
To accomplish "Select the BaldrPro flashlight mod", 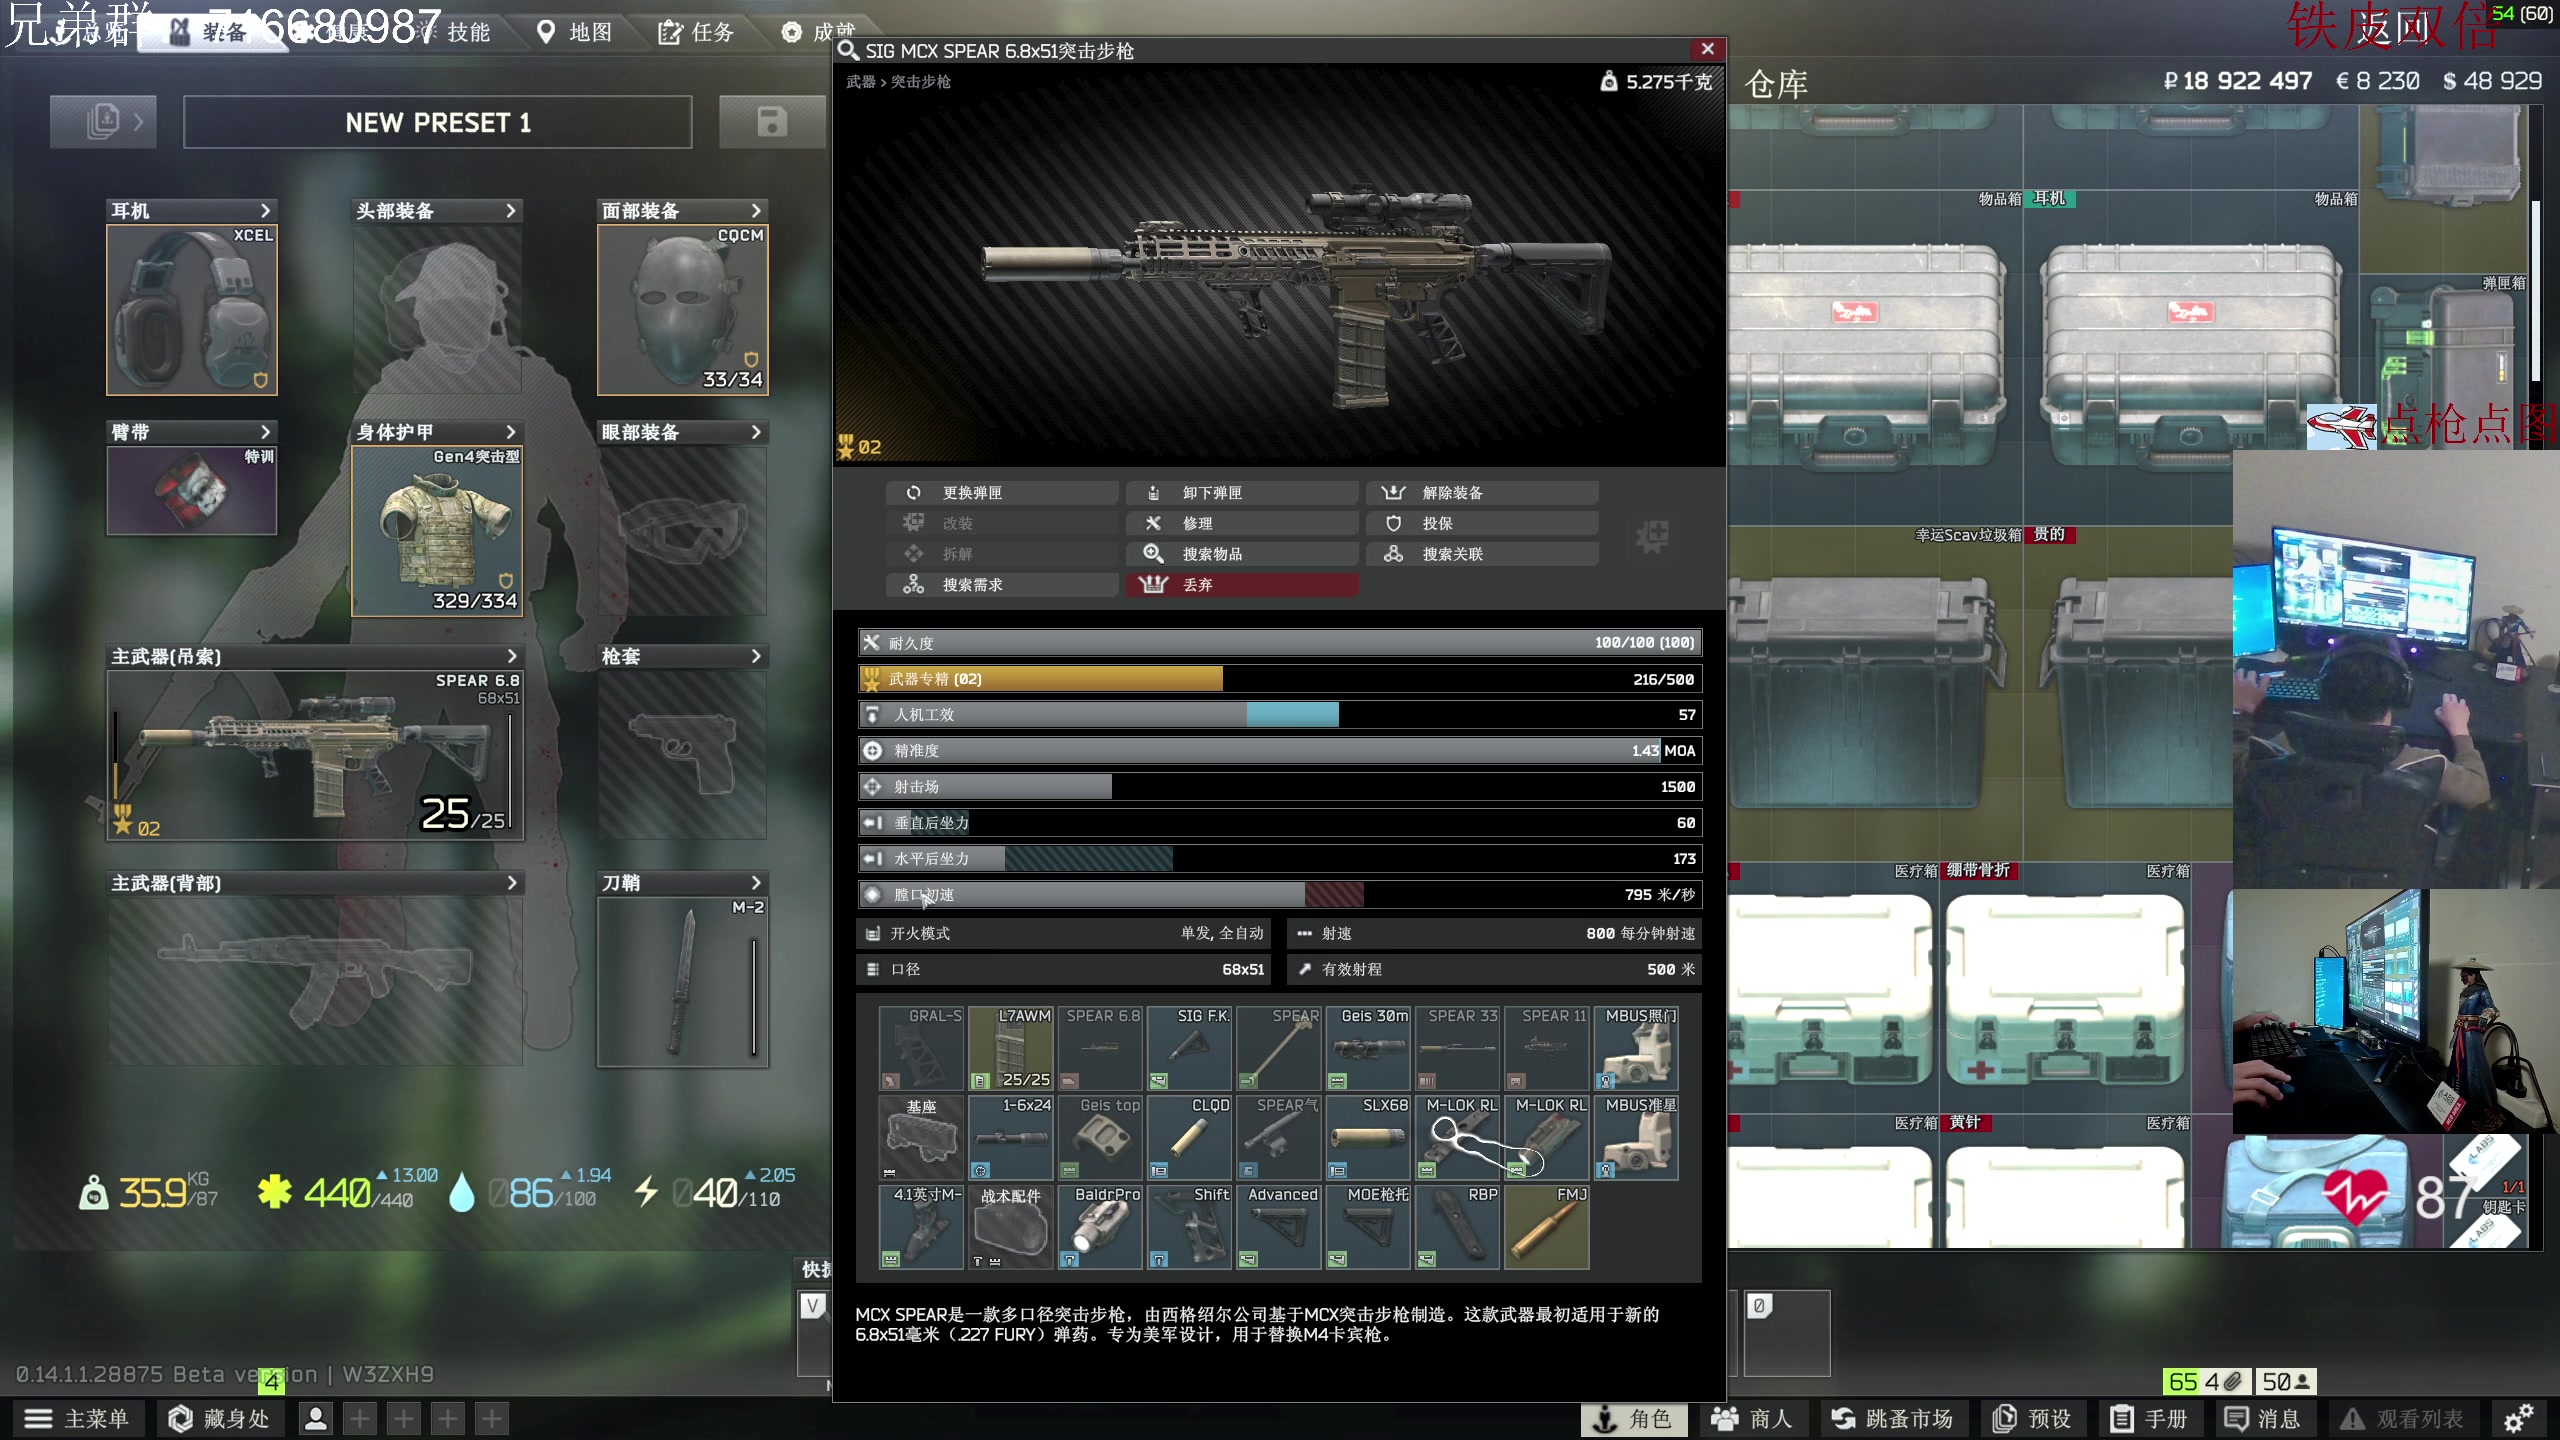I will point(1099,1227).
